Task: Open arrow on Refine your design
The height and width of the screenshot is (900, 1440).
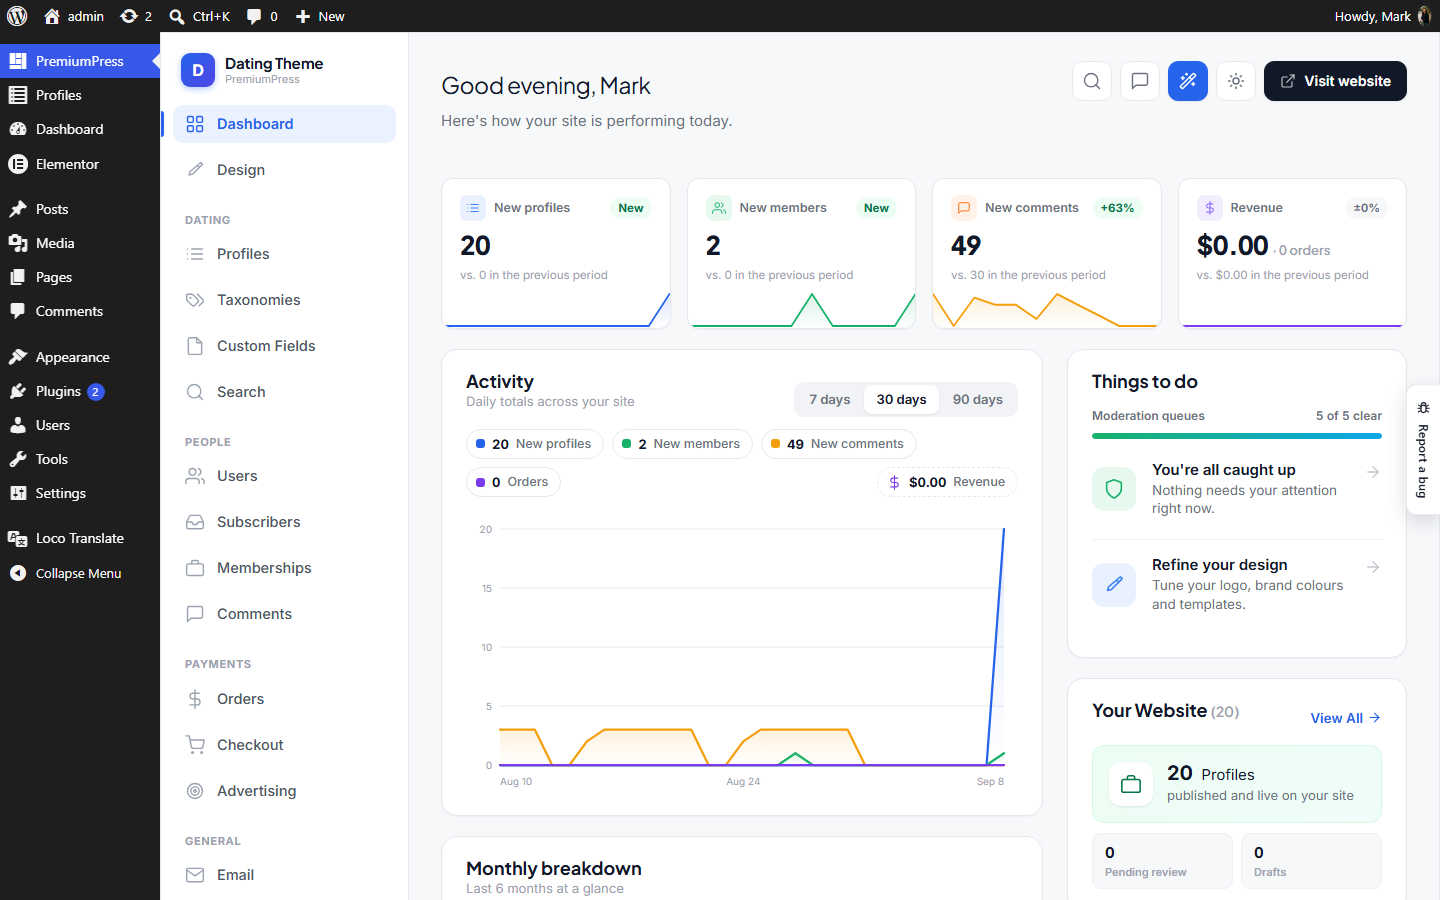Action: click(1373, 567)
